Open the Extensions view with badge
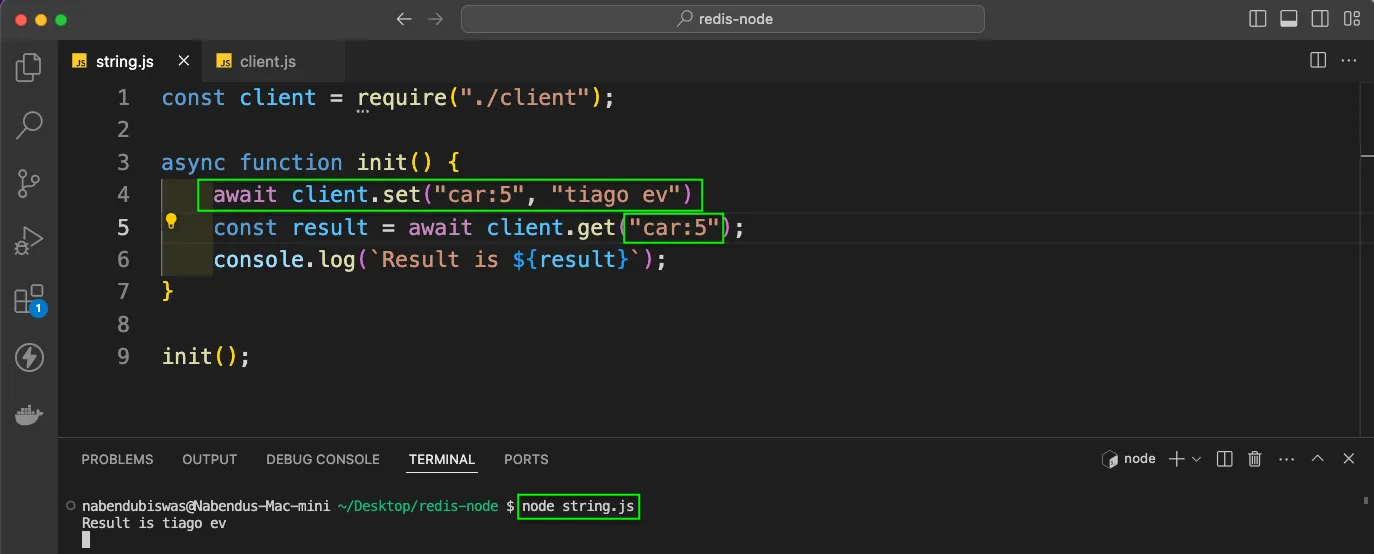This screenshot has height=554, width=1374. click(29, 300)
